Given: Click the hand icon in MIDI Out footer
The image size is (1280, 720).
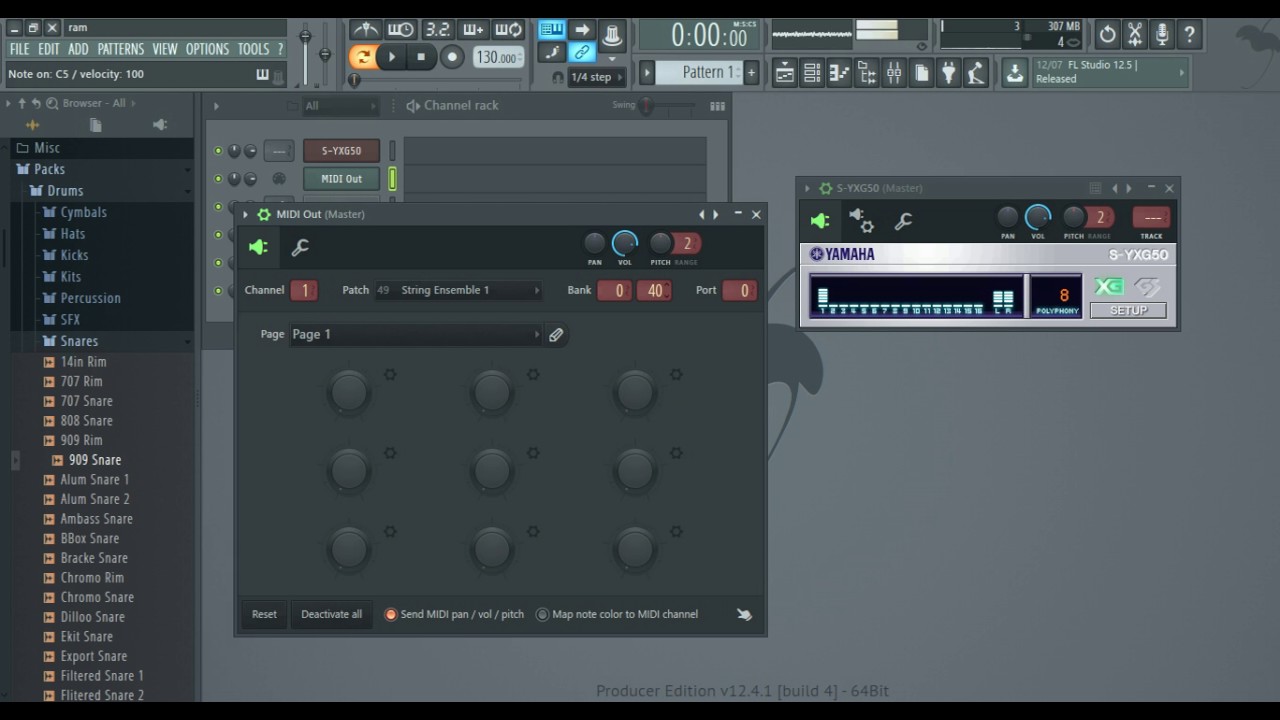Looking at the screenshot, I should coord(744,614).
